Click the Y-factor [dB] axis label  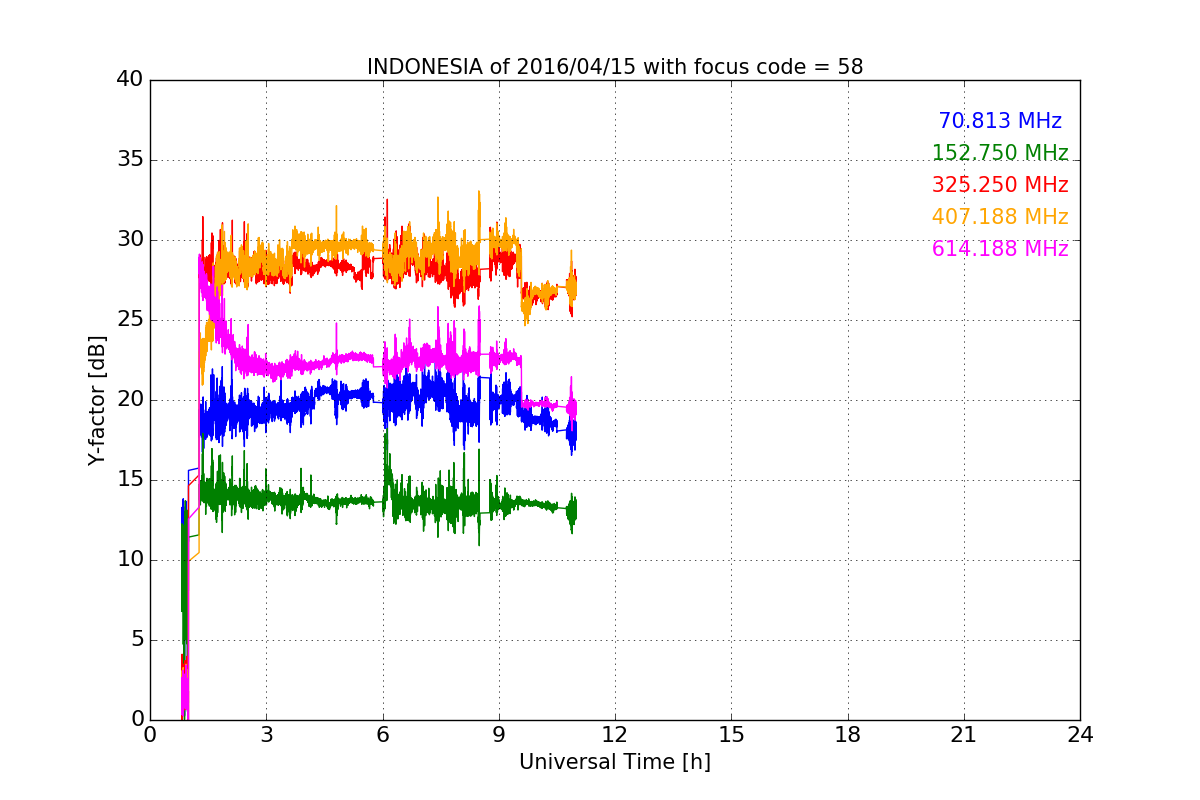tap(96, 400)
